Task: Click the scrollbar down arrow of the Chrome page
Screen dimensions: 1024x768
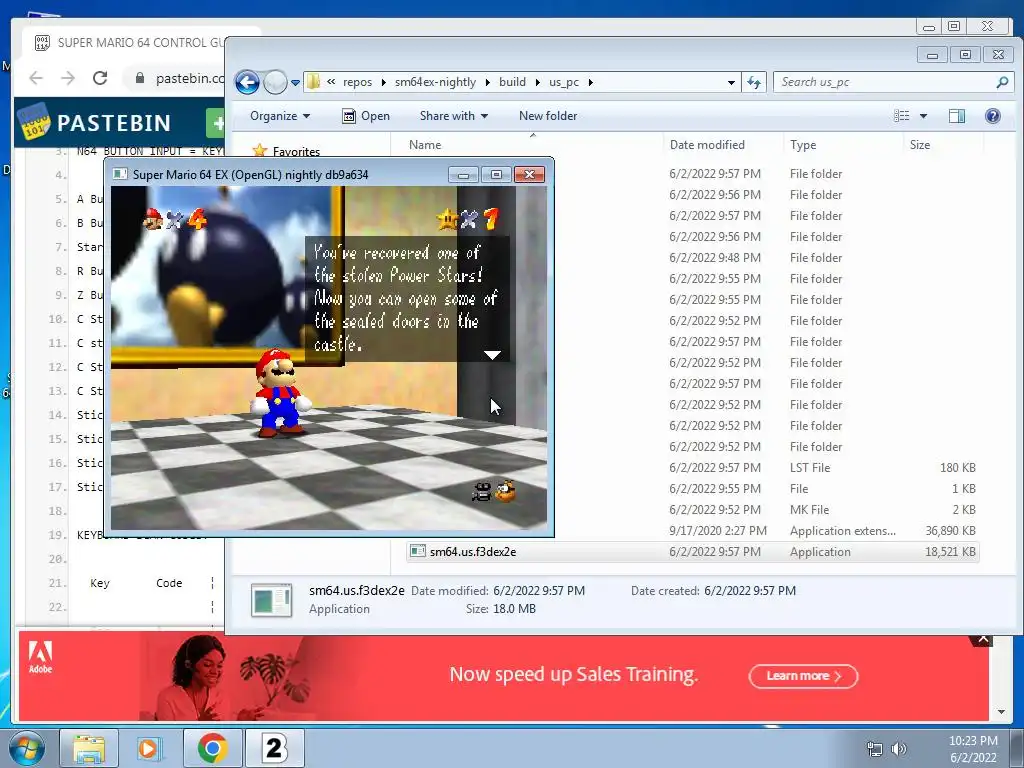Action: pos(1001,712)
